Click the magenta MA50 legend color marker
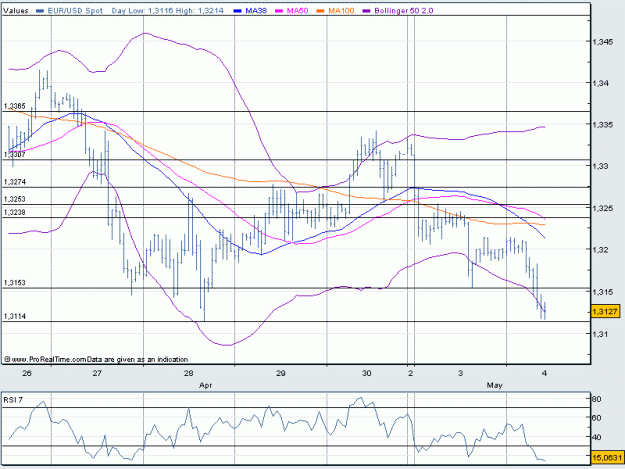 click(x=279, y=11)
